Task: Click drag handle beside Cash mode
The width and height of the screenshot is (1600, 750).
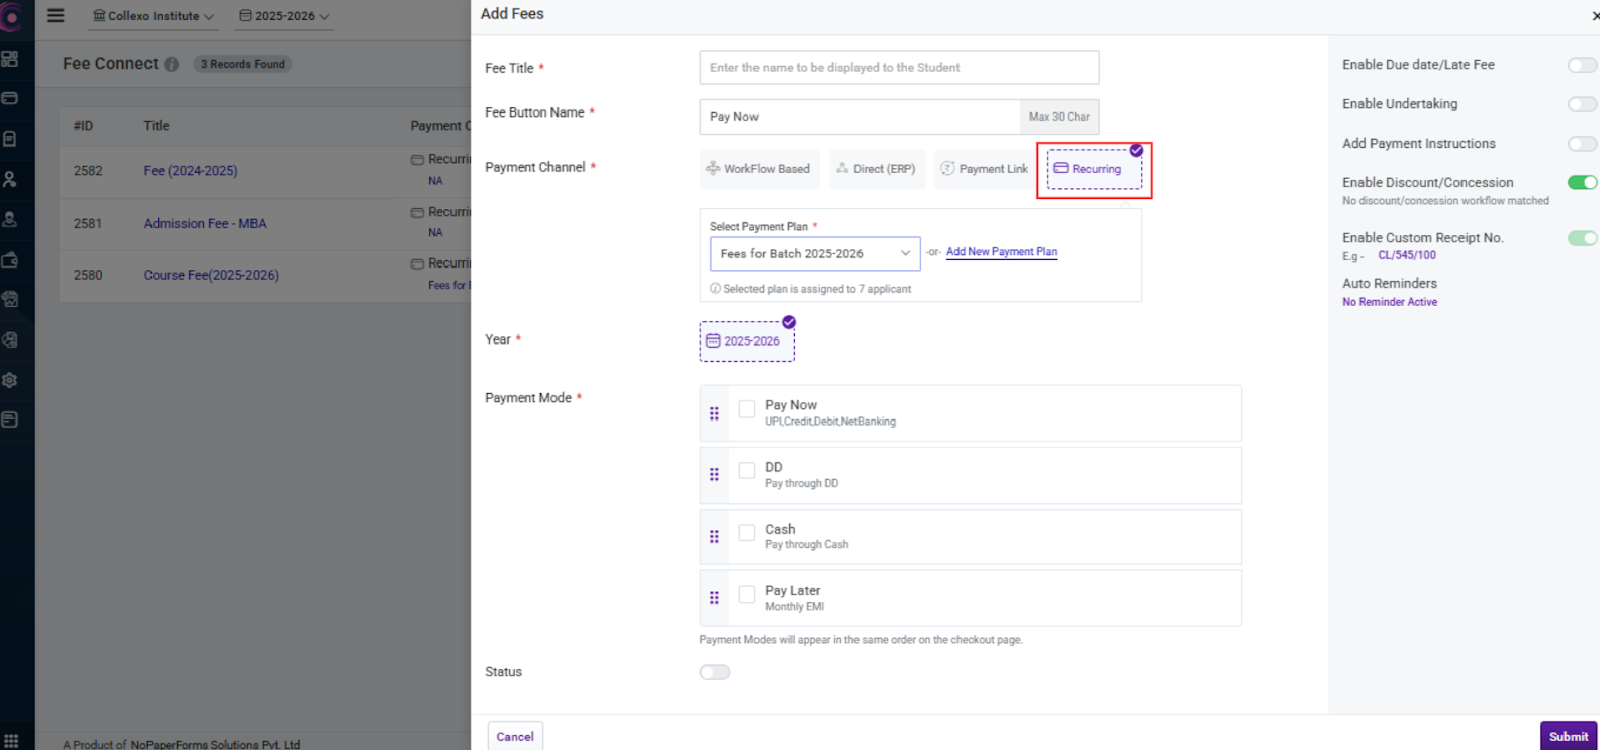Action: (714, 537)
